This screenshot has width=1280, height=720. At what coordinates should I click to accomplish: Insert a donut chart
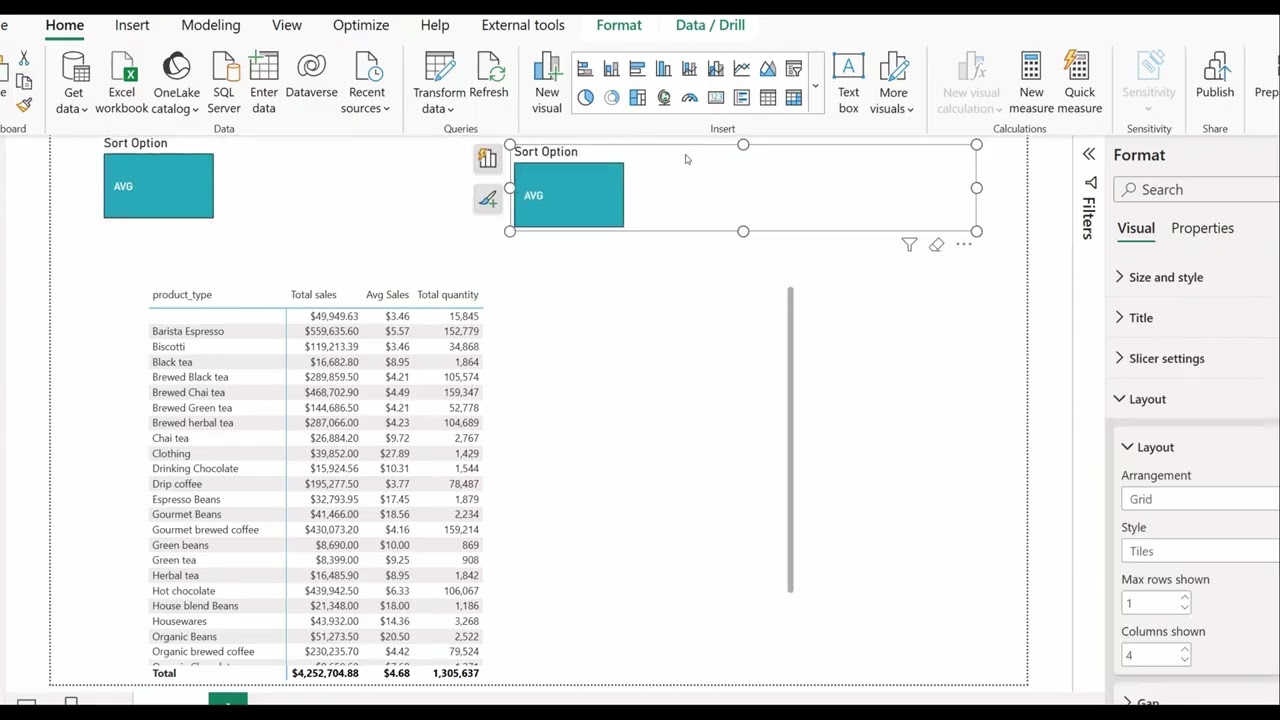click(x=611, y=97)
